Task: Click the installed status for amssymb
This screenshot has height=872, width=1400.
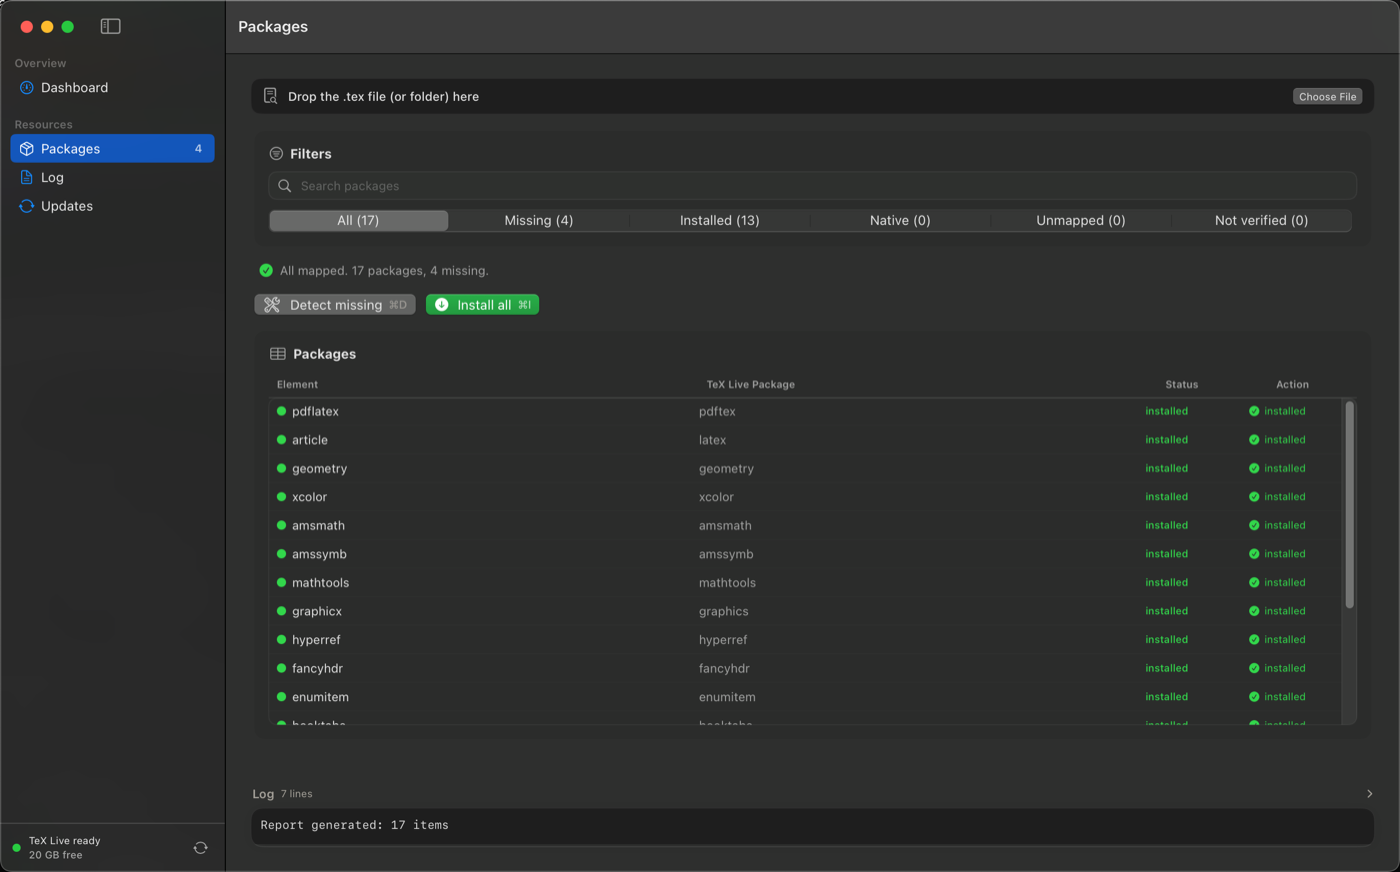Action: (1166, 554)
